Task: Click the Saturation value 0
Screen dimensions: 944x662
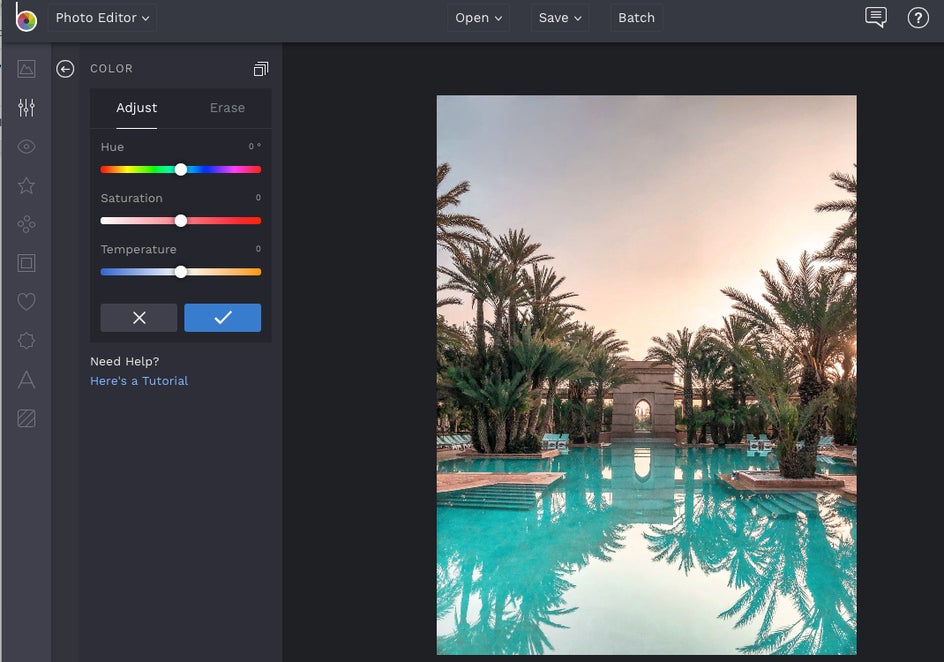Action: (x=258, y=197)
